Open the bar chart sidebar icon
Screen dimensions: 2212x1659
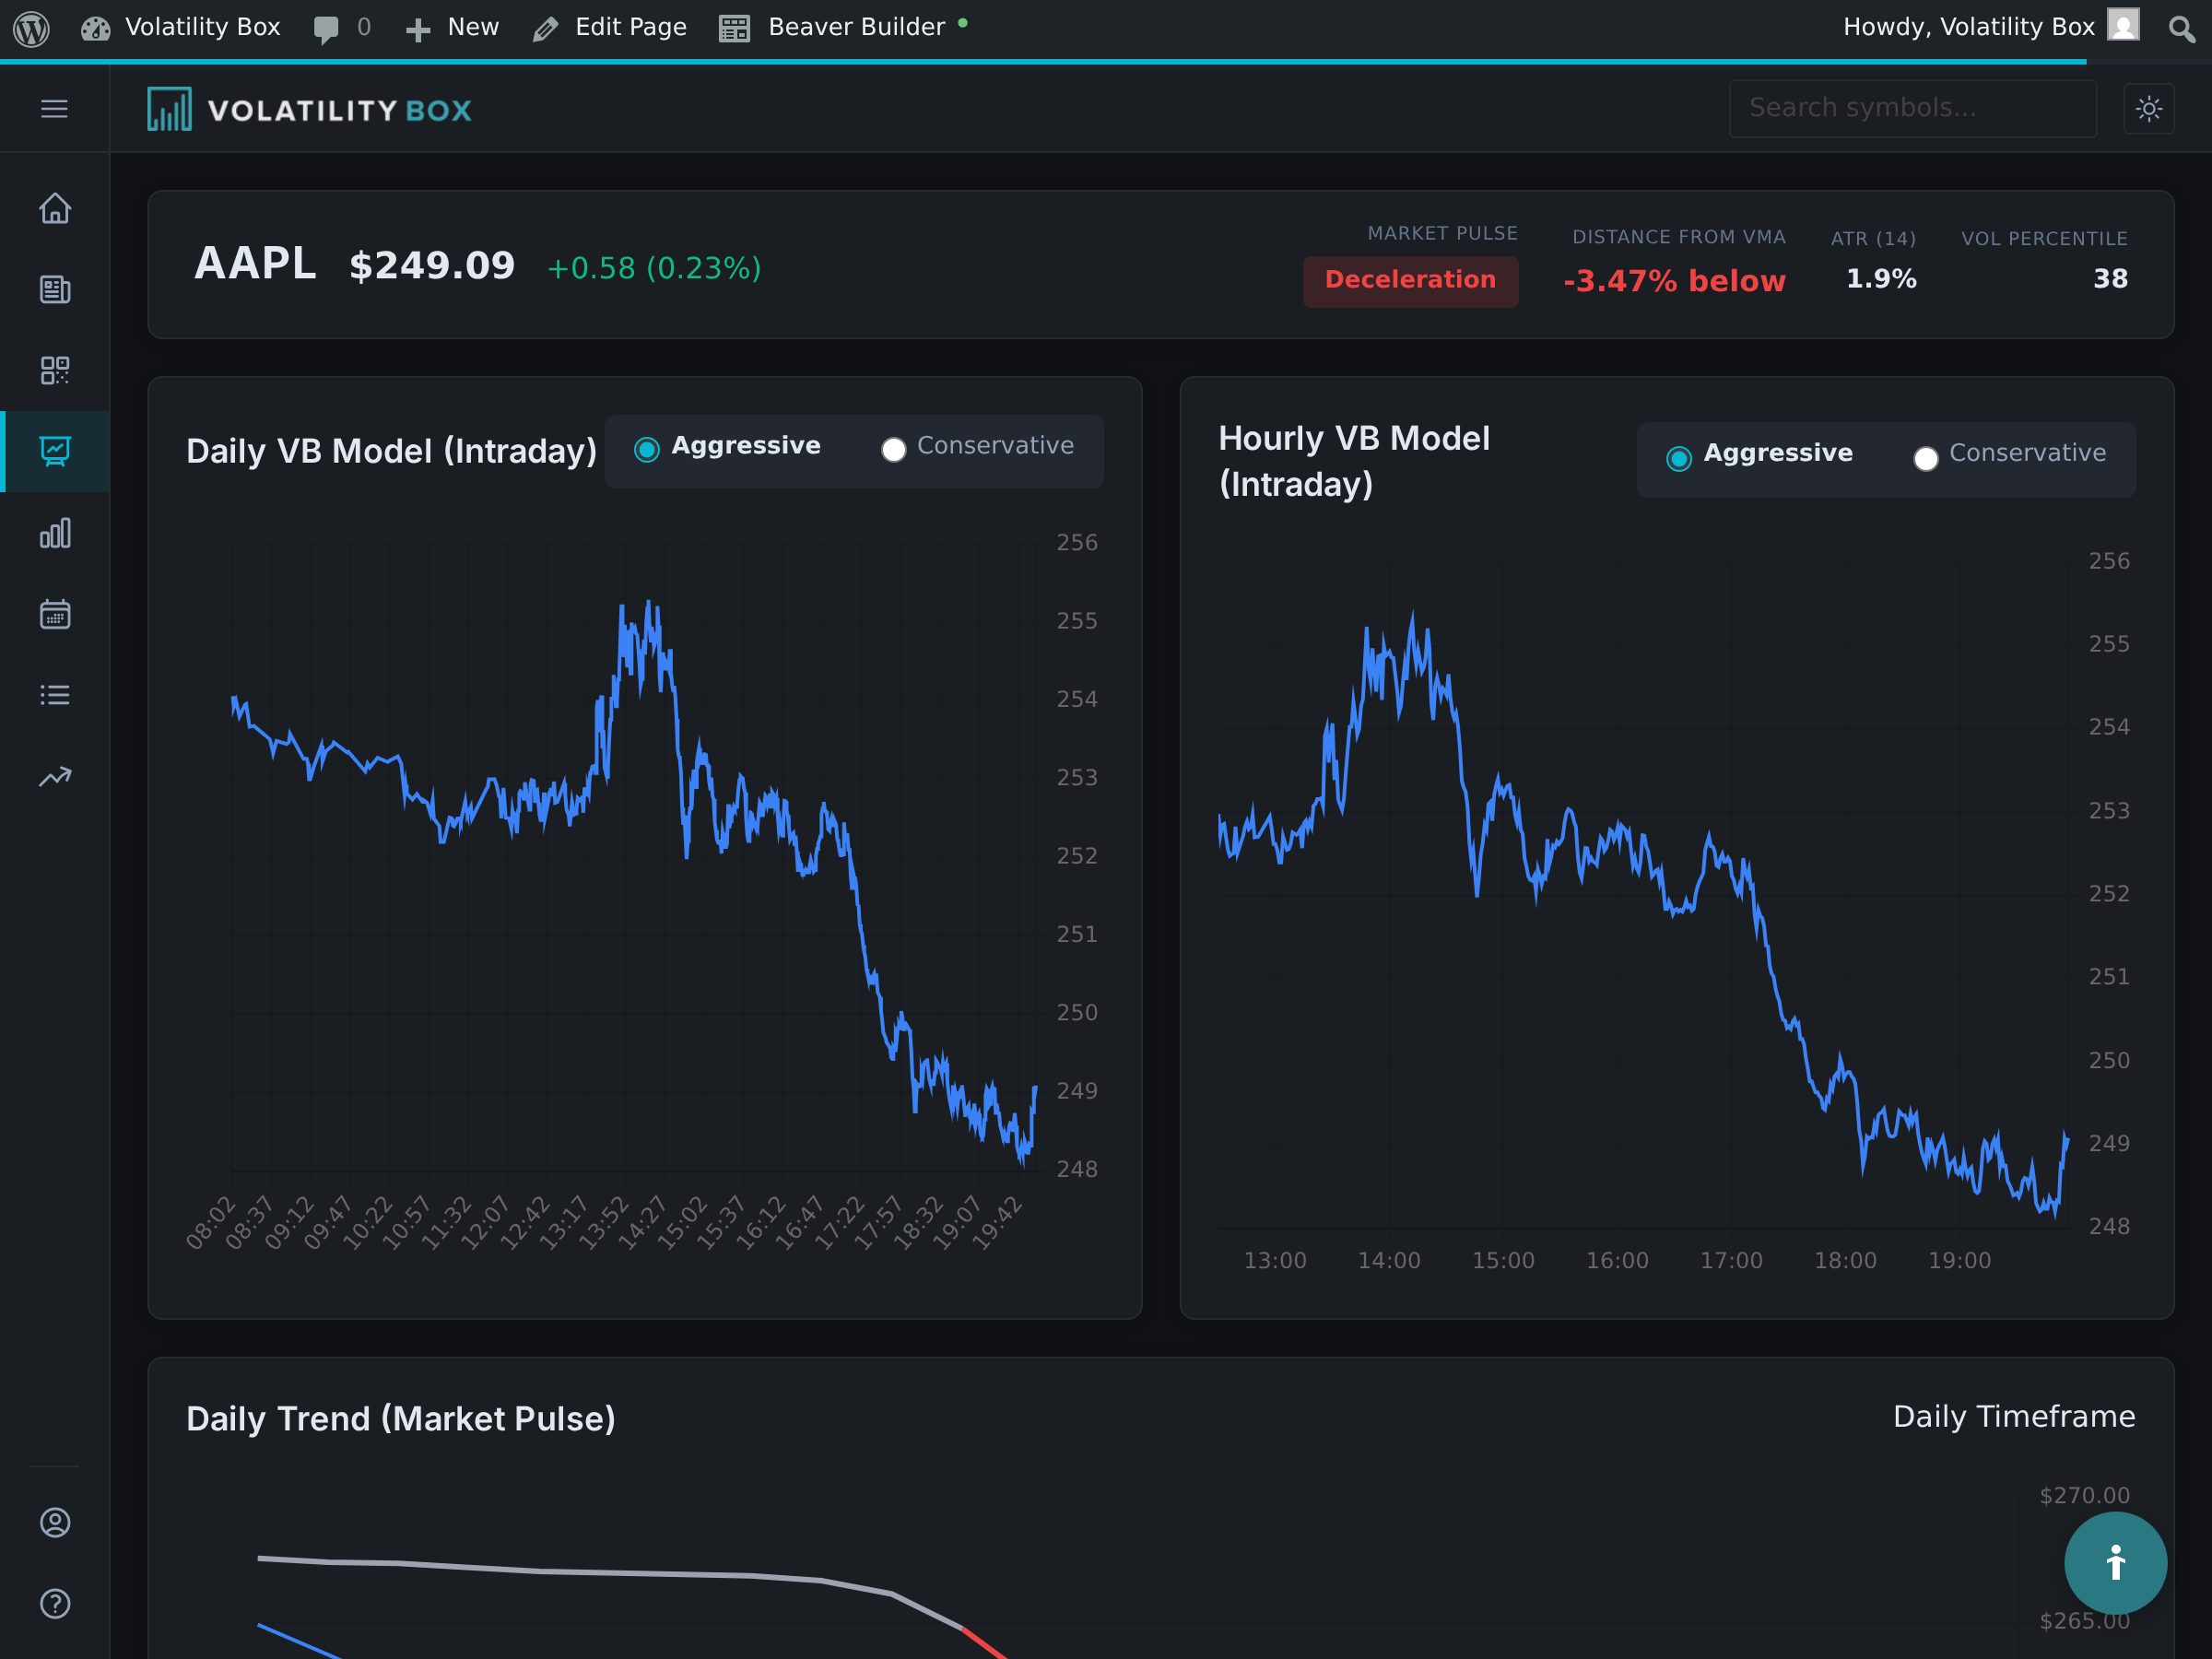pos(55,533)
